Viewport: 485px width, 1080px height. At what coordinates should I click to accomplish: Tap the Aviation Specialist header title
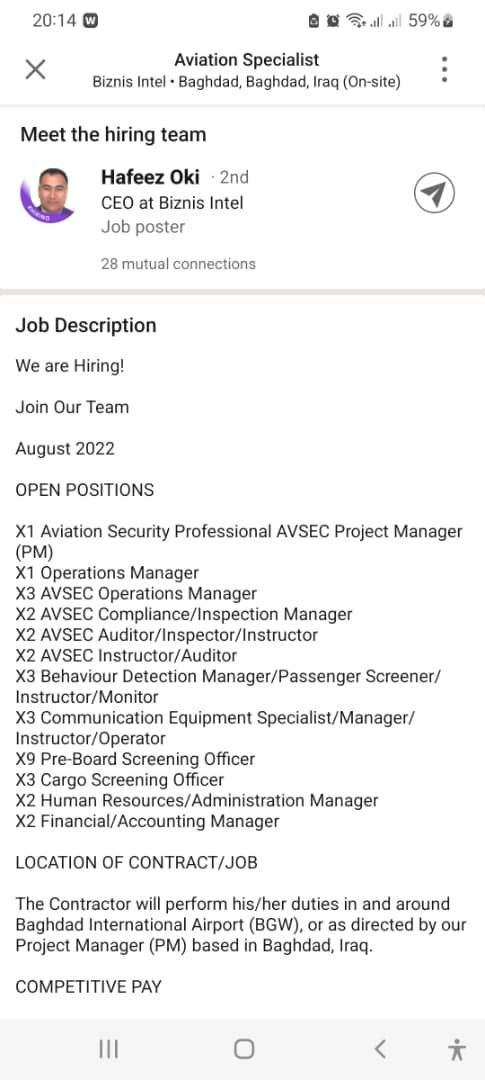pos(247,60)
